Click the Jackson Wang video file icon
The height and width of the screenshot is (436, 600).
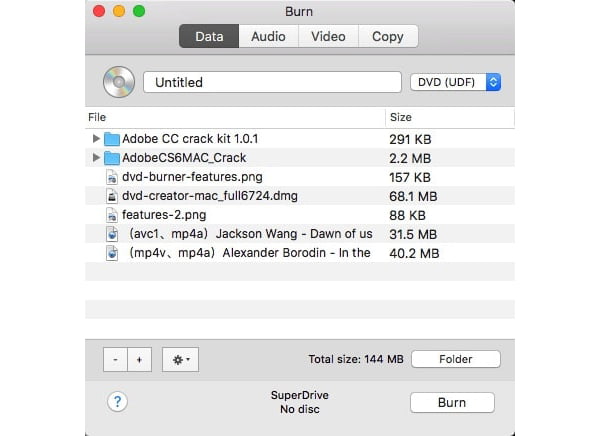click(x=112, y=234)
